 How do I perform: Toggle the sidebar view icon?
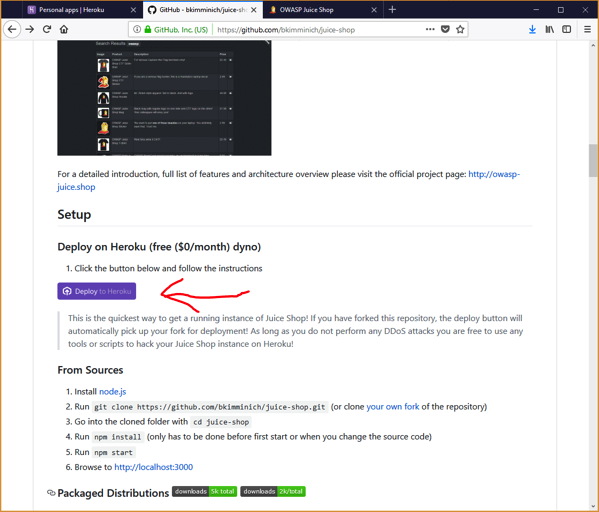[567, 29]
